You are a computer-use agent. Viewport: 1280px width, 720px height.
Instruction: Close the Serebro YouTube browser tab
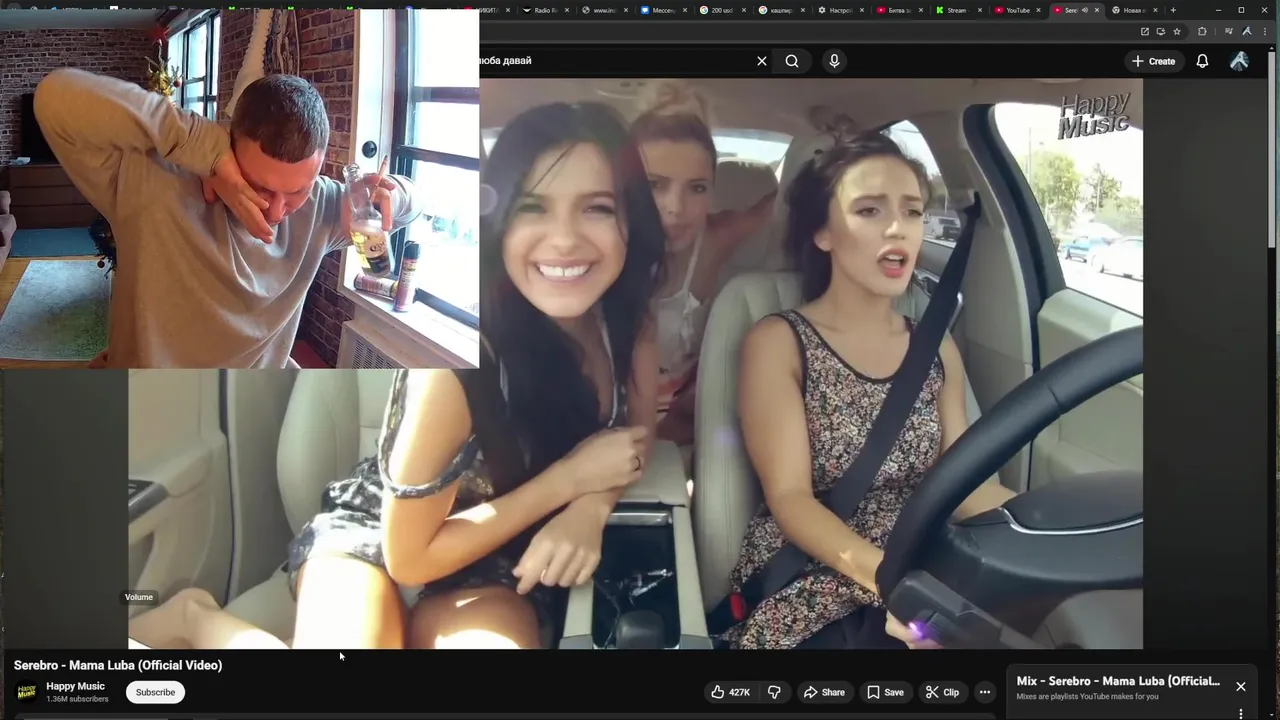tap(1097, 10)
